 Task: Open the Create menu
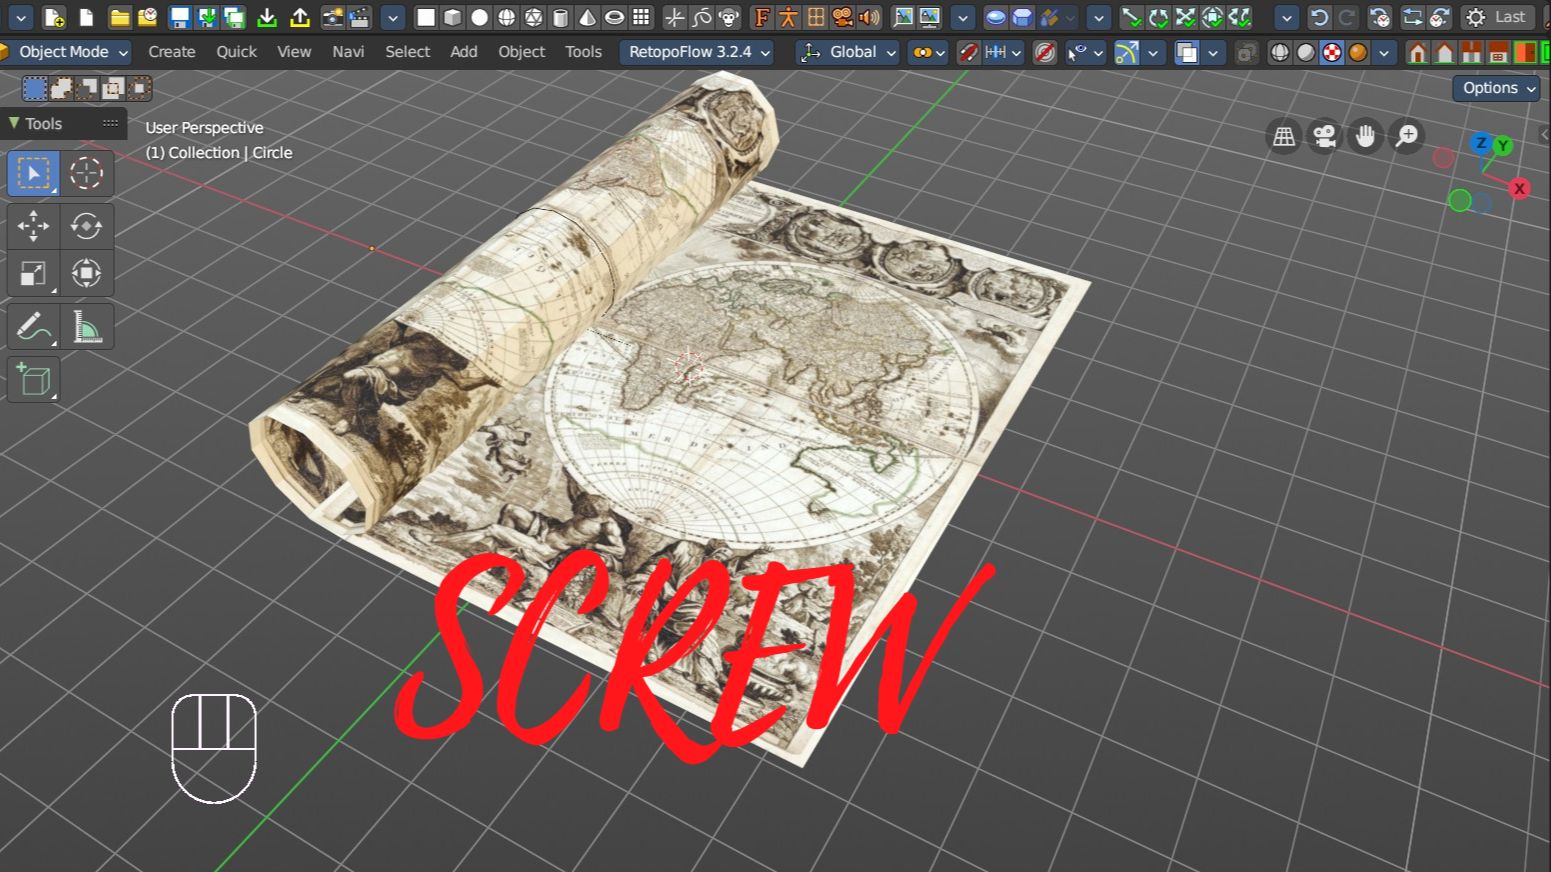point(172,52)
